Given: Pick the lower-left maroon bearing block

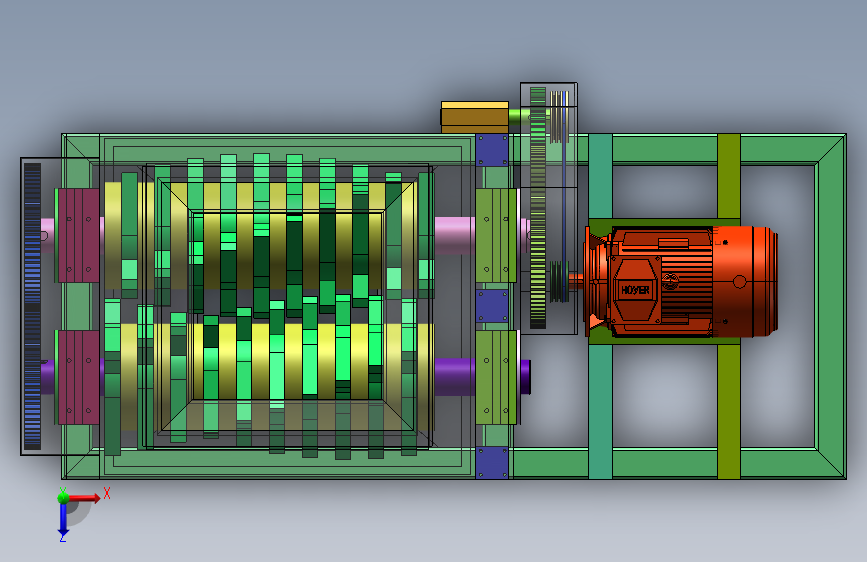Looking at the screenshot, I should pos(79,377).
